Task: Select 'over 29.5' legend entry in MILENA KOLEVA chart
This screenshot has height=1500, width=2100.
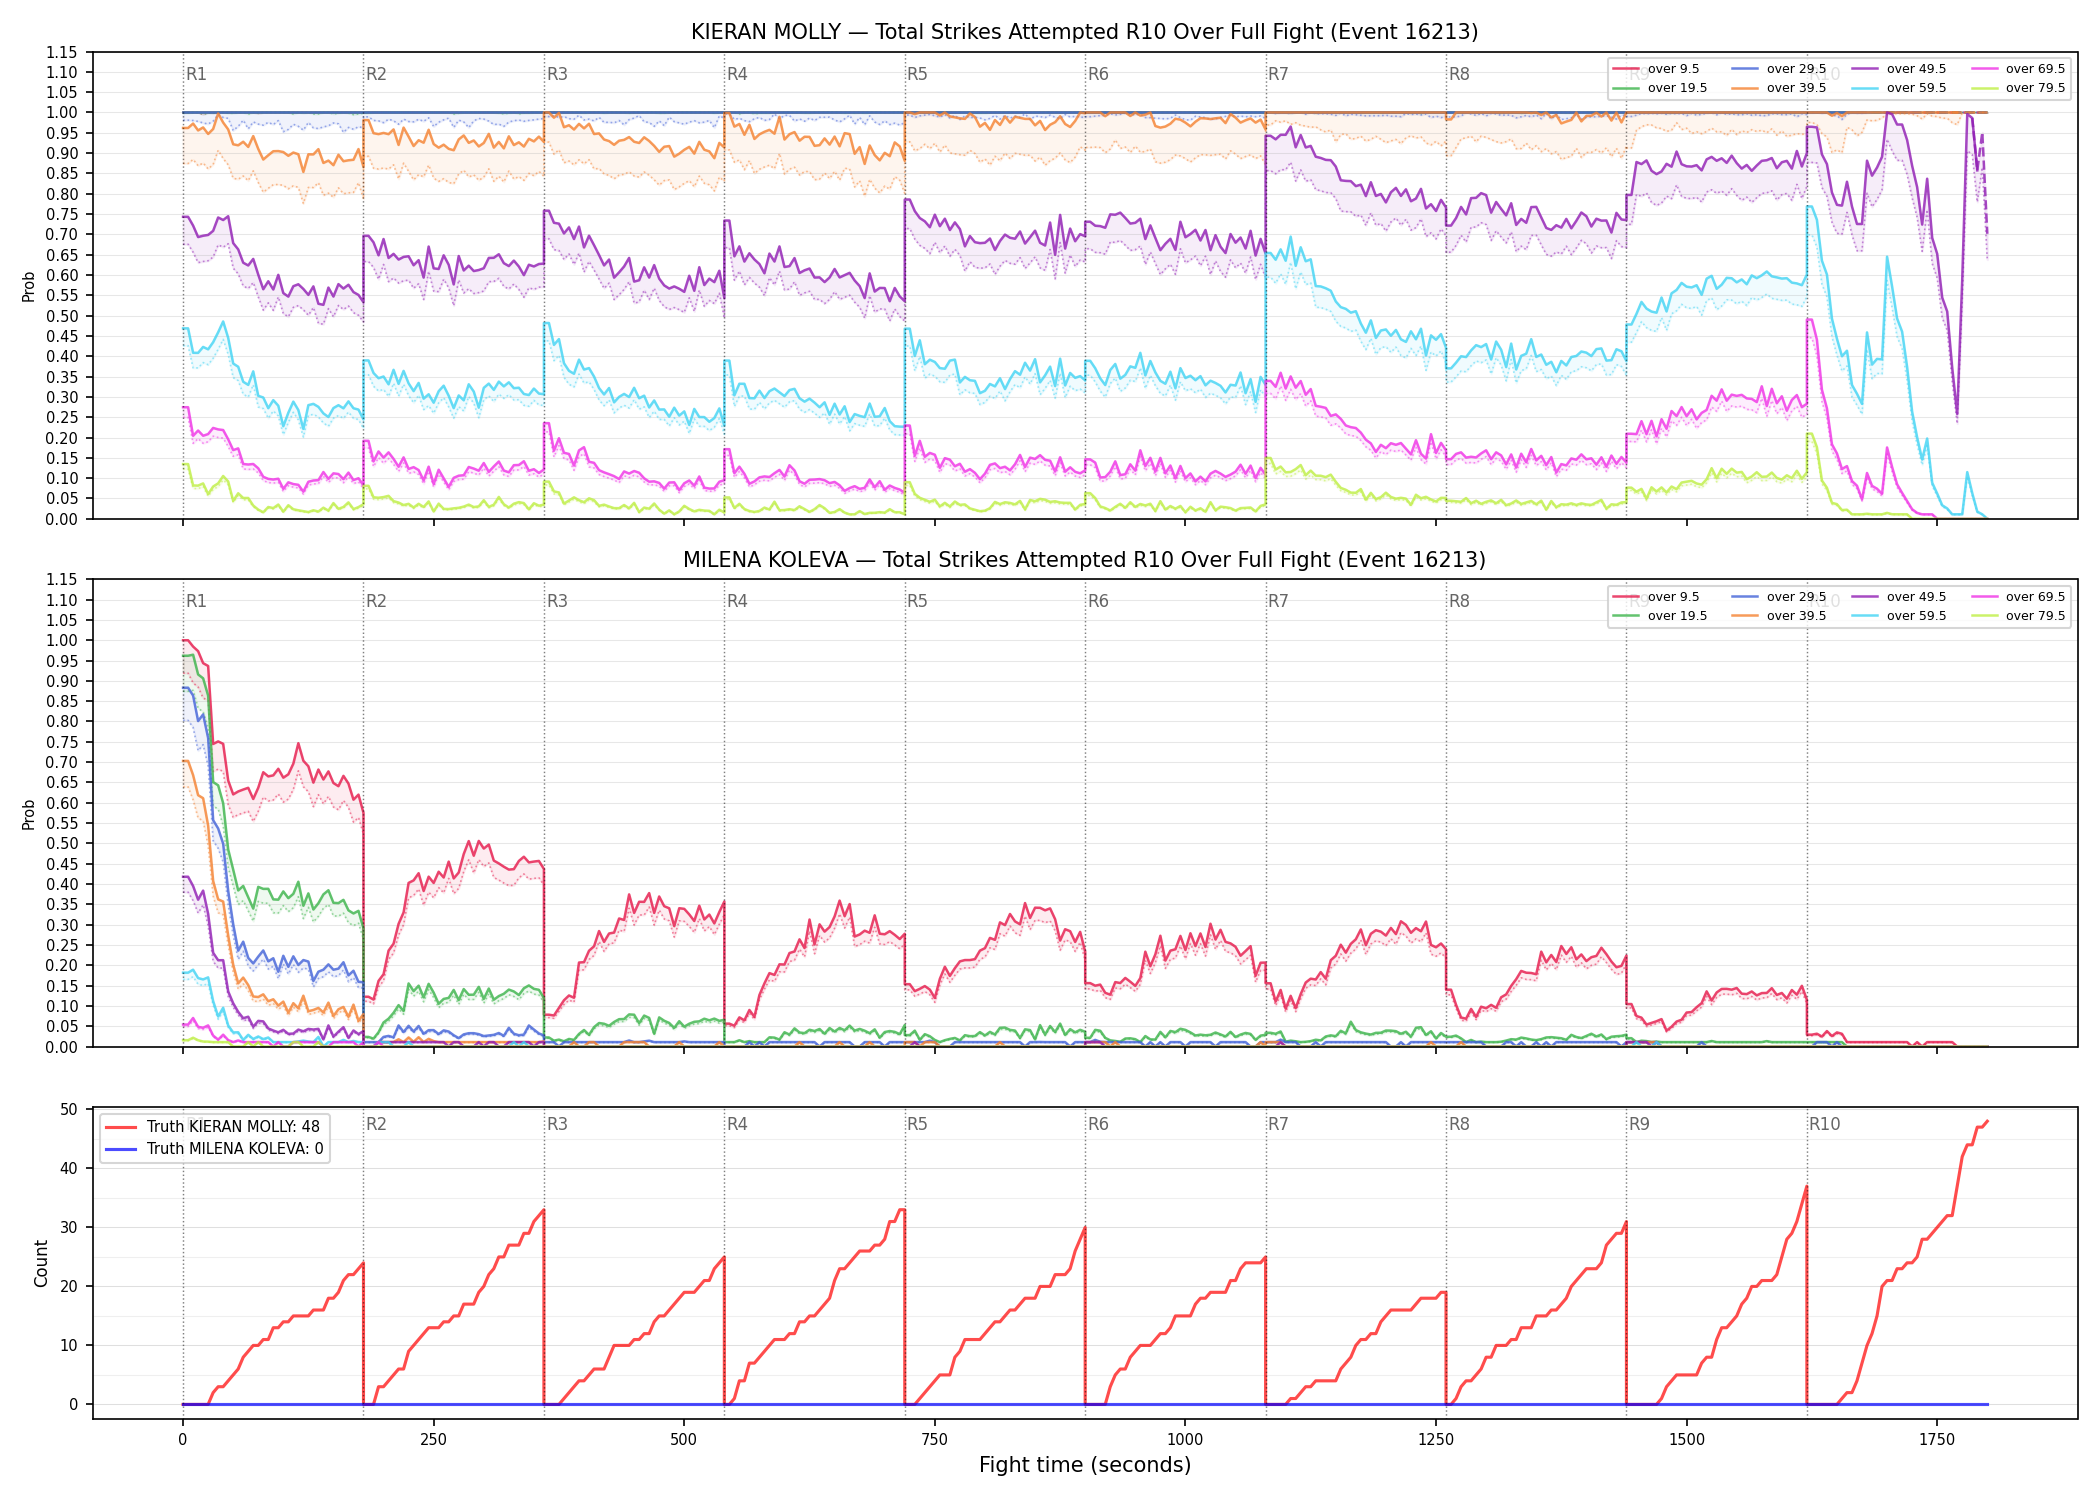Action: point(1779,597)
